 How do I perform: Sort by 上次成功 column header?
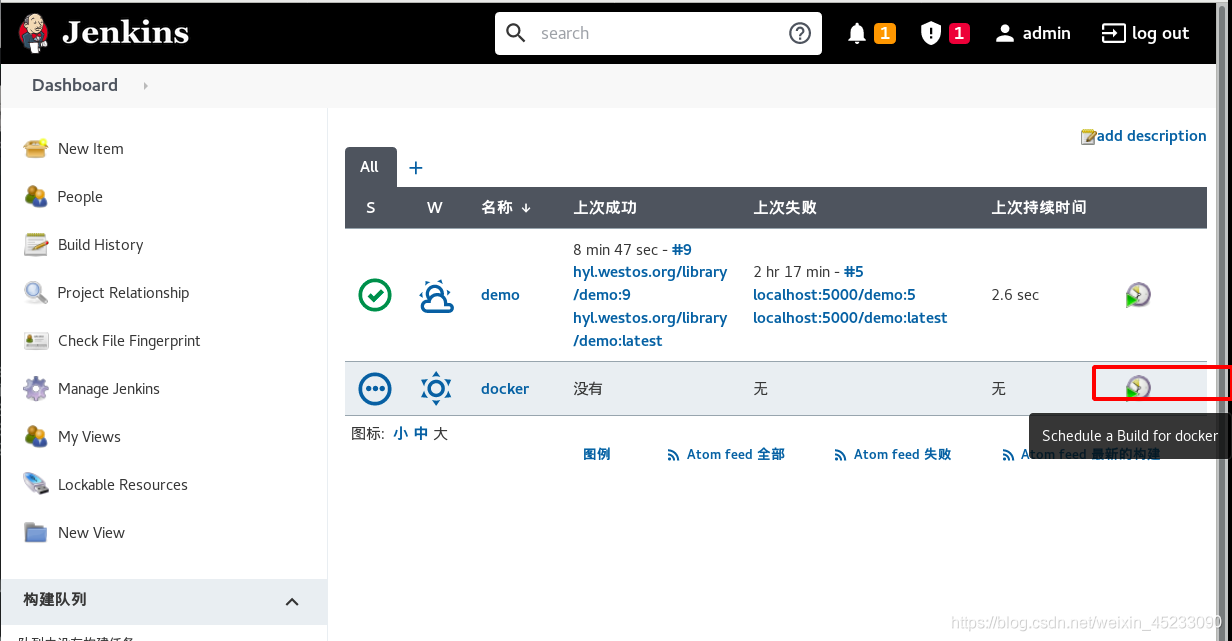[x=605, y=208]
